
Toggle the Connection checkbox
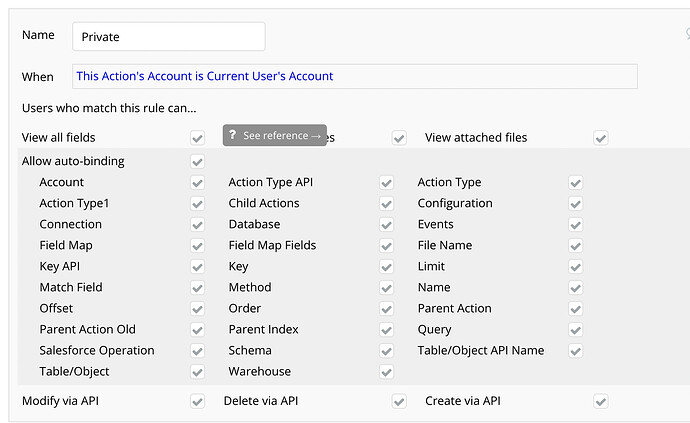pos(198,225)
